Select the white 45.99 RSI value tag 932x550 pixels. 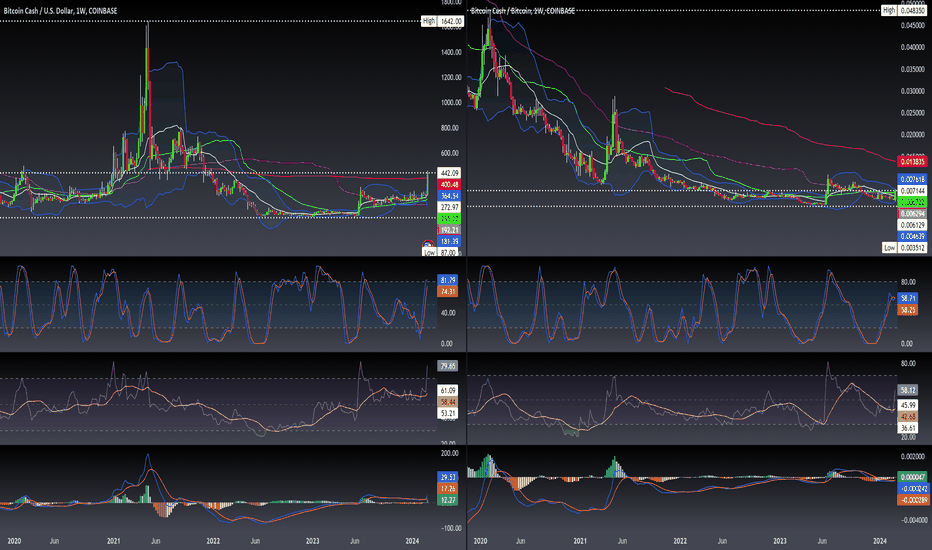908,405
